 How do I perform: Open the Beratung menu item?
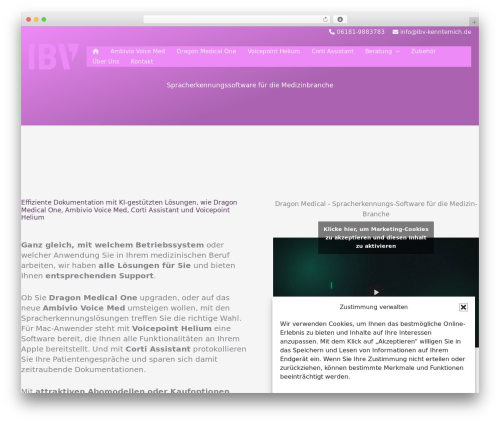(378, 51)
